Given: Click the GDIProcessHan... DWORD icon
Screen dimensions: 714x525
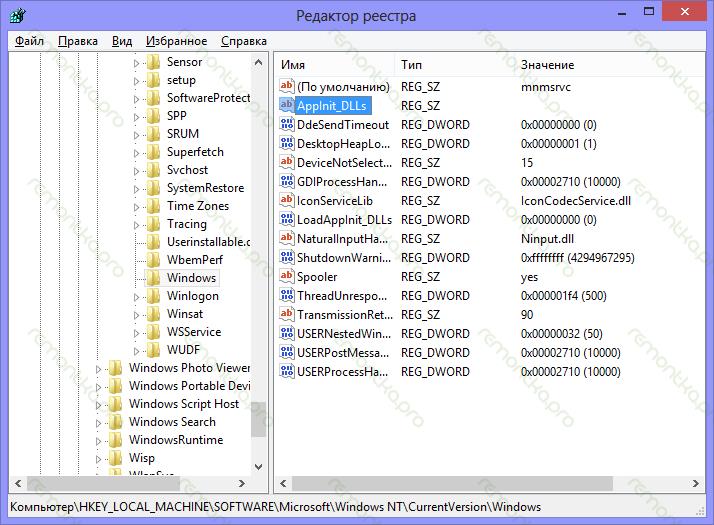Looking at the screenshot, I should pos(287,181).
